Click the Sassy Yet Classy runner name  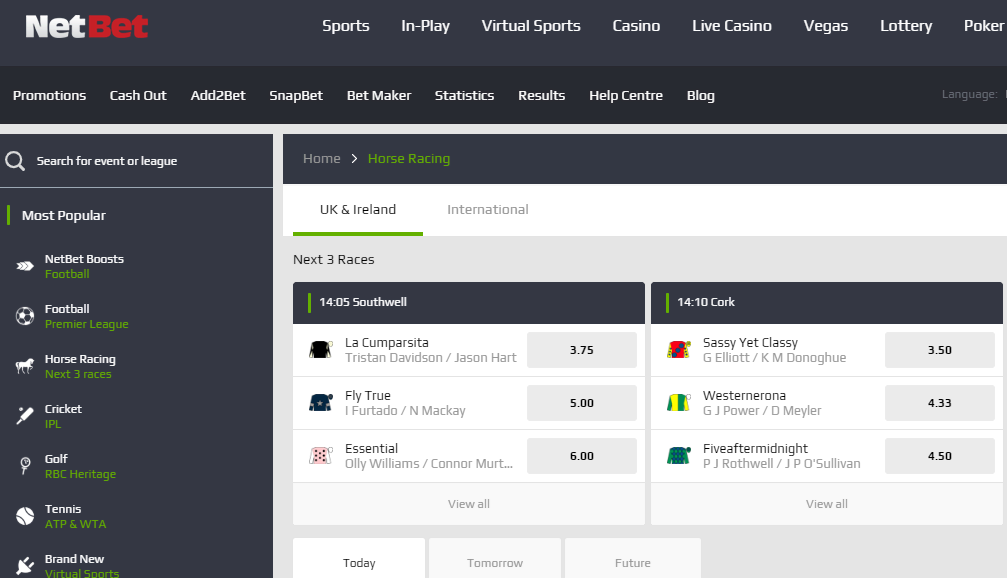click(750, 342)
